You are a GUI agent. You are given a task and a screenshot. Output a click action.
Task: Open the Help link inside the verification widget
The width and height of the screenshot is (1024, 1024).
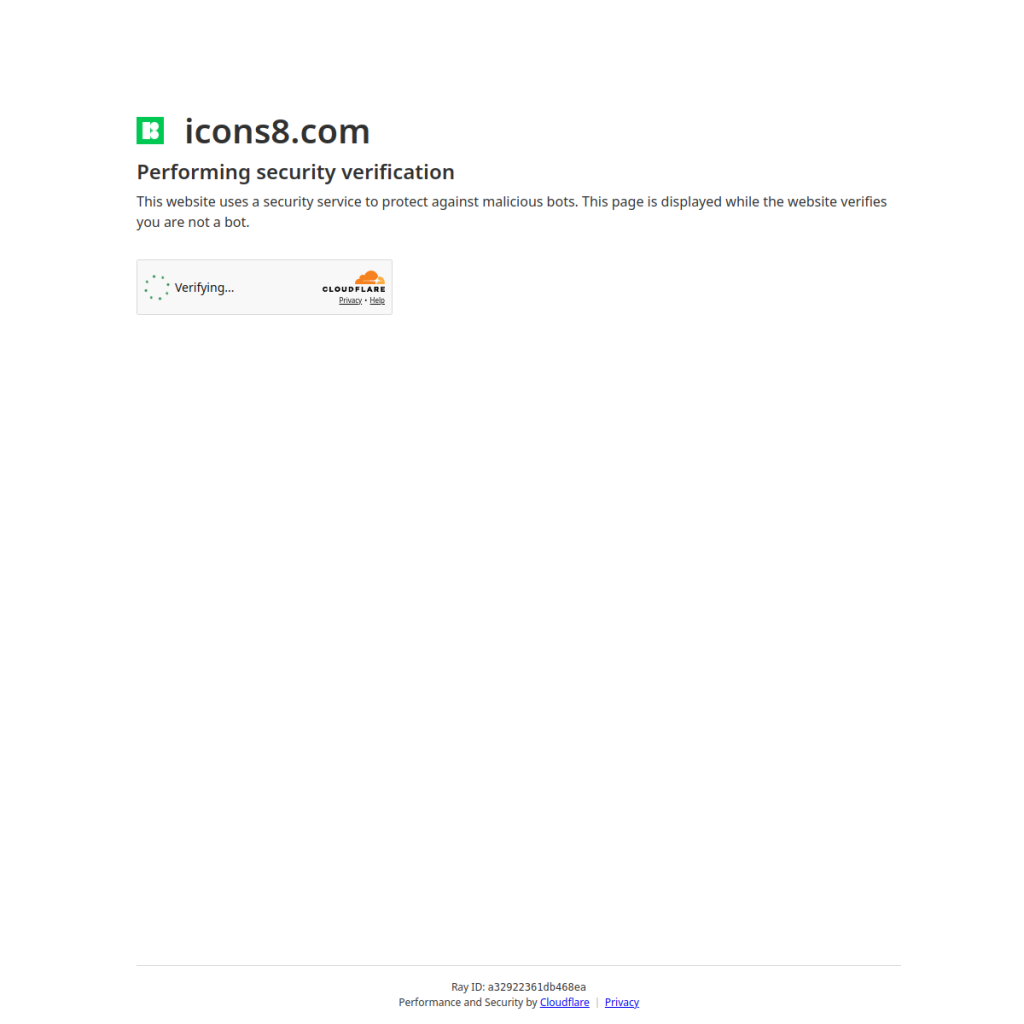[x=377, y=300]
